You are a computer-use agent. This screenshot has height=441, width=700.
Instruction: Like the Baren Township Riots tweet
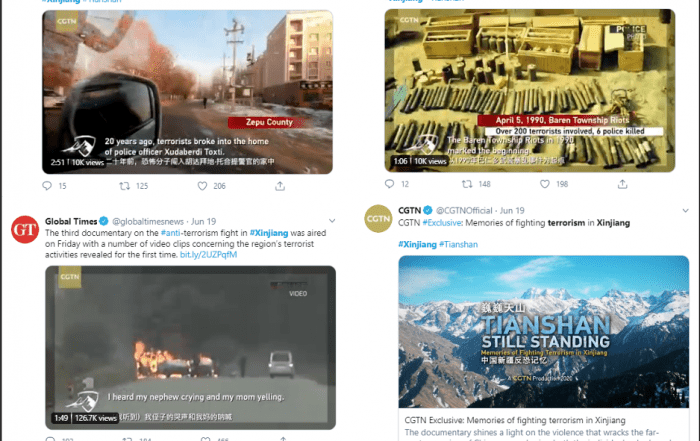[545, 183]
